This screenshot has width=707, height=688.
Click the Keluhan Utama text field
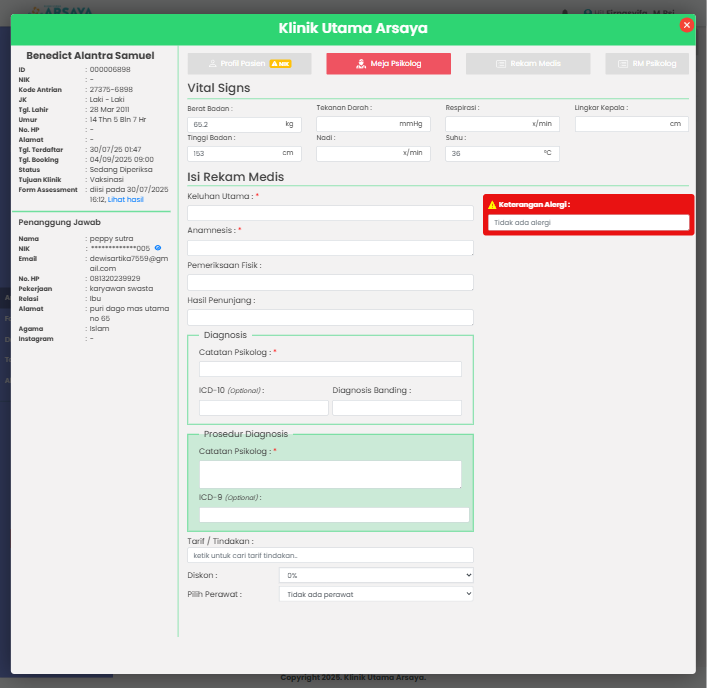click(330, 213)
